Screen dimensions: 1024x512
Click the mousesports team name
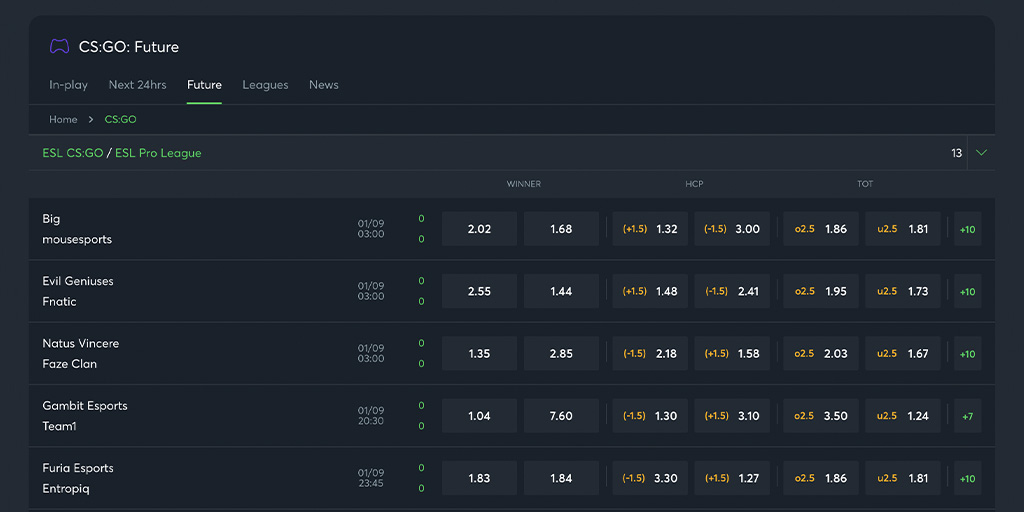coord(77,239)
